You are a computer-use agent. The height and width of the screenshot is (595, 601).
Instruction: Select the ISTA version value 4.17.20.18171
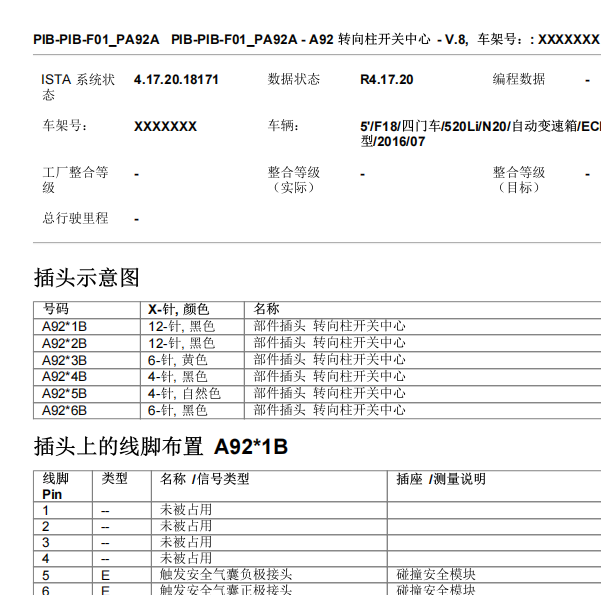click(x=176, y=80)
